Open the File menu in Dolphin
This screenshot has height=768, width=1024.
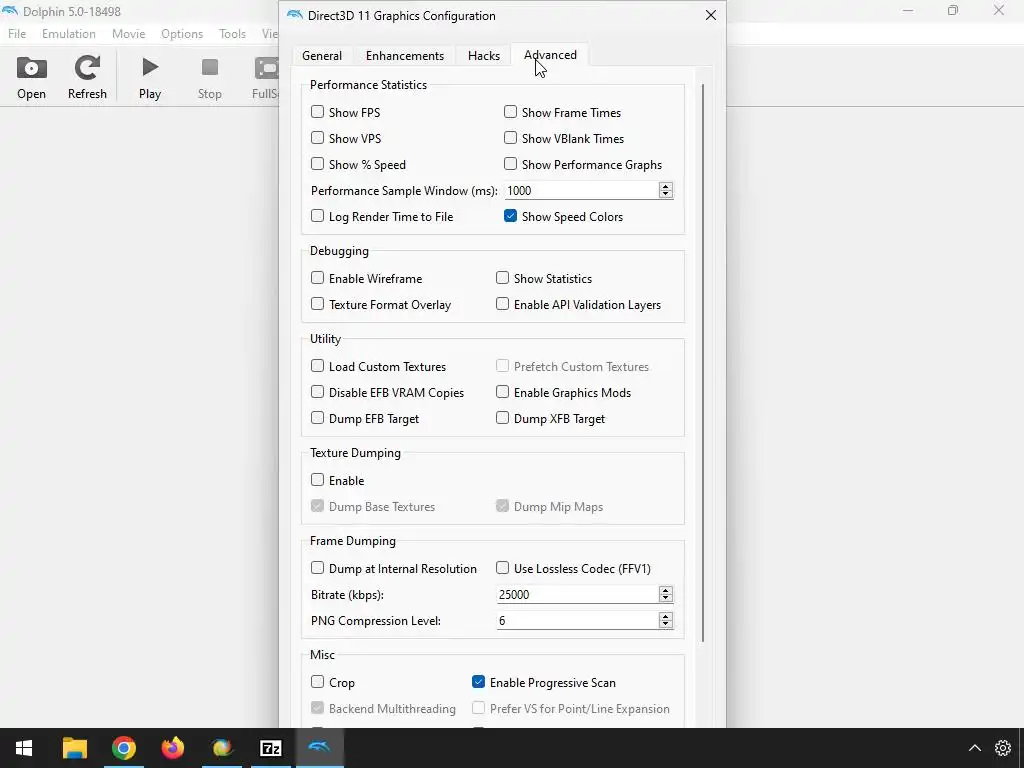click(x=17, y=33)
